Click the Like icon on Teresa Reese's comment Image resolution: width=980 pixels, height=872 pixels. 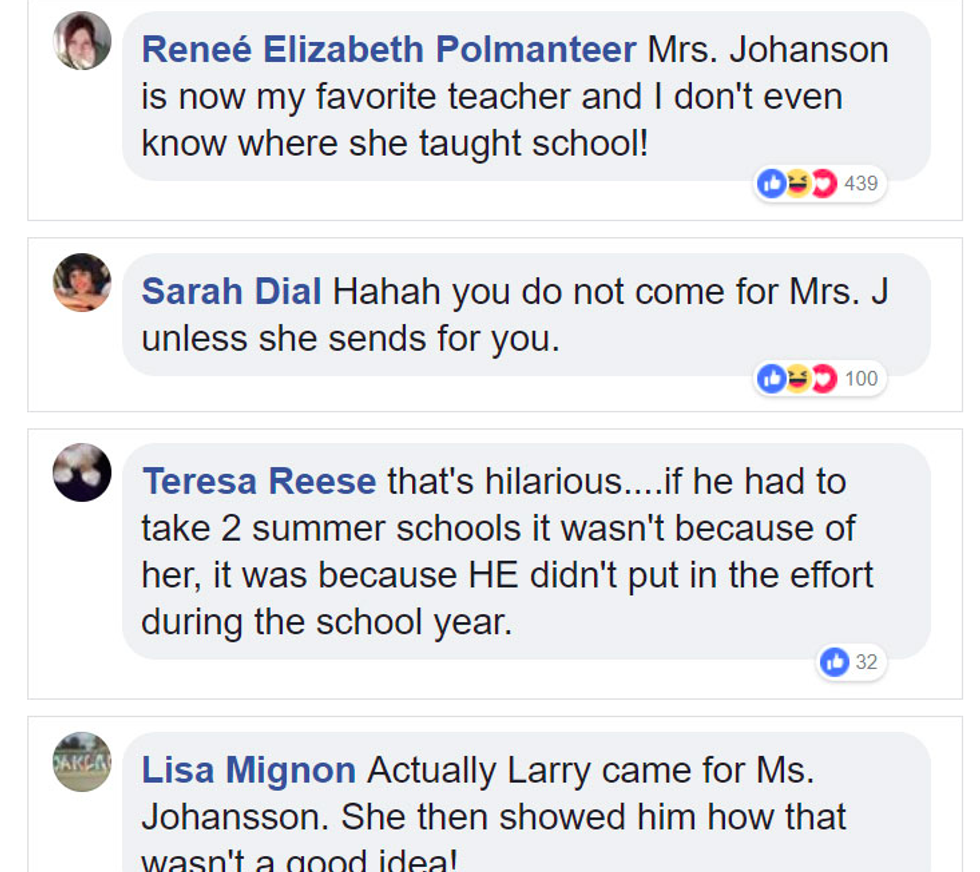pyautogui.click(x=835, y=661)
